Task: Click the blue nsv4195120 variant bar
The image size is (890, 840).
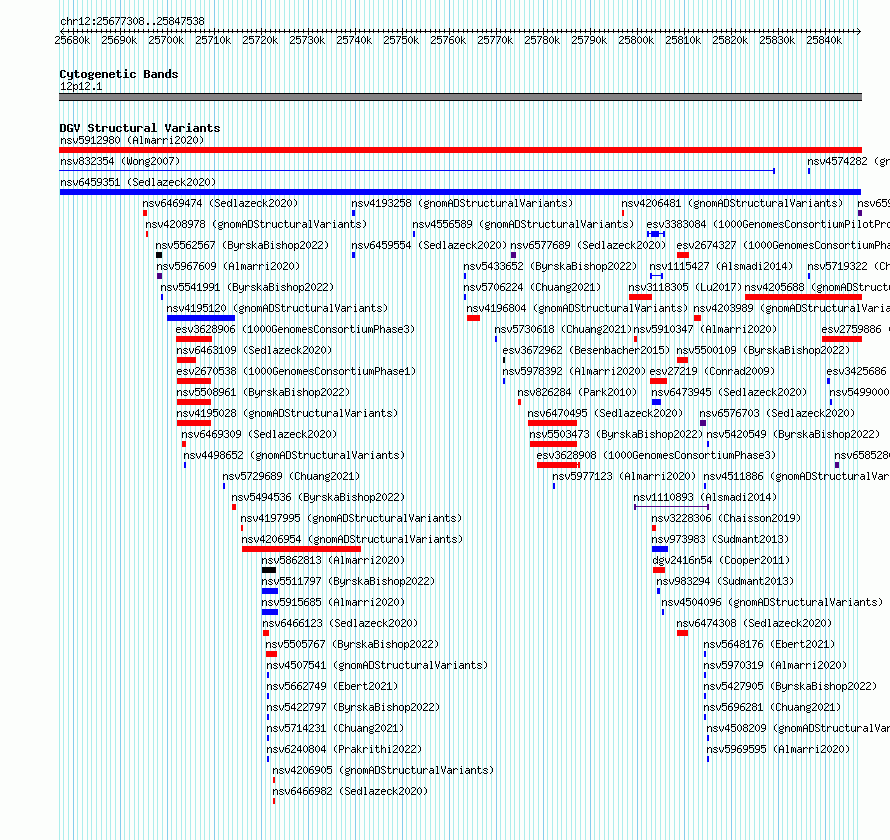Action: pos(201,318)
